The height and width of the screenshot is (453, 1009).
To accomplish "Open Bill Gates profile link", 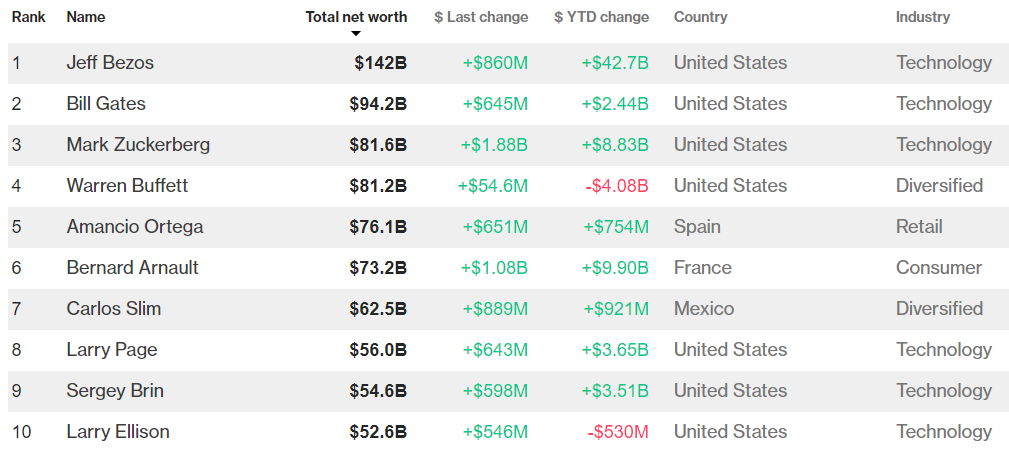I will (x=106, y=104).
